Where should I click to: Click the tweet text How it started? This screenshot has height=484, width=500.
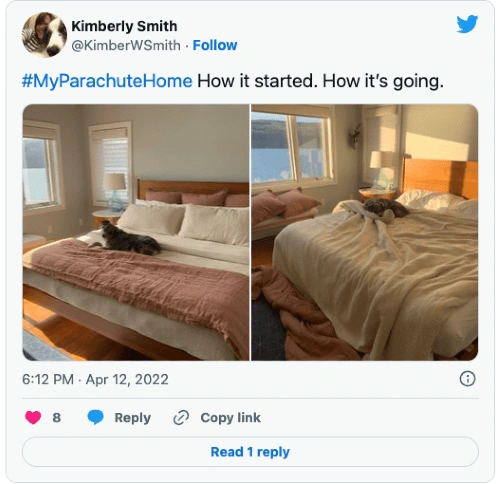tap(257, 81)
